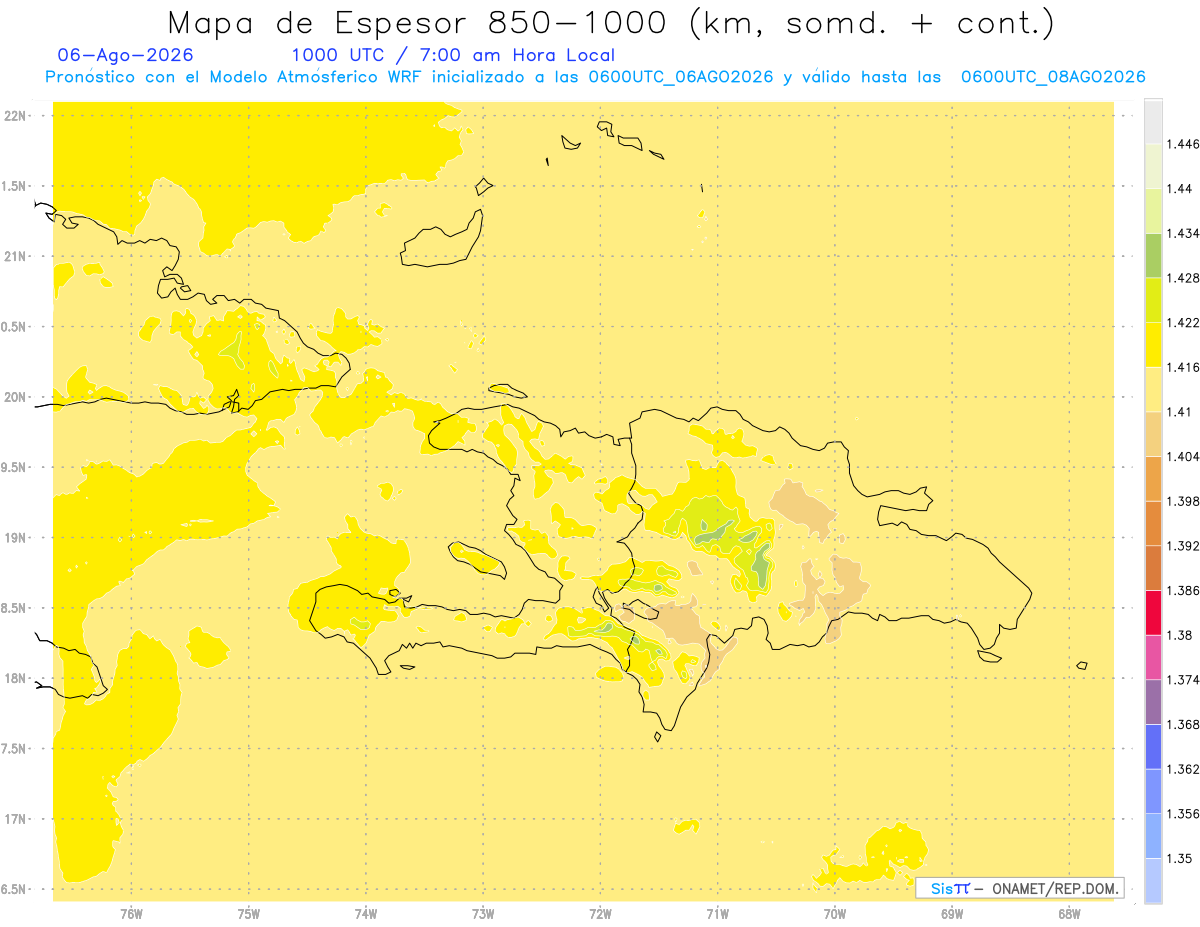
Task: Click the legend value "1.35"
Action: [x=1181, y=858]
